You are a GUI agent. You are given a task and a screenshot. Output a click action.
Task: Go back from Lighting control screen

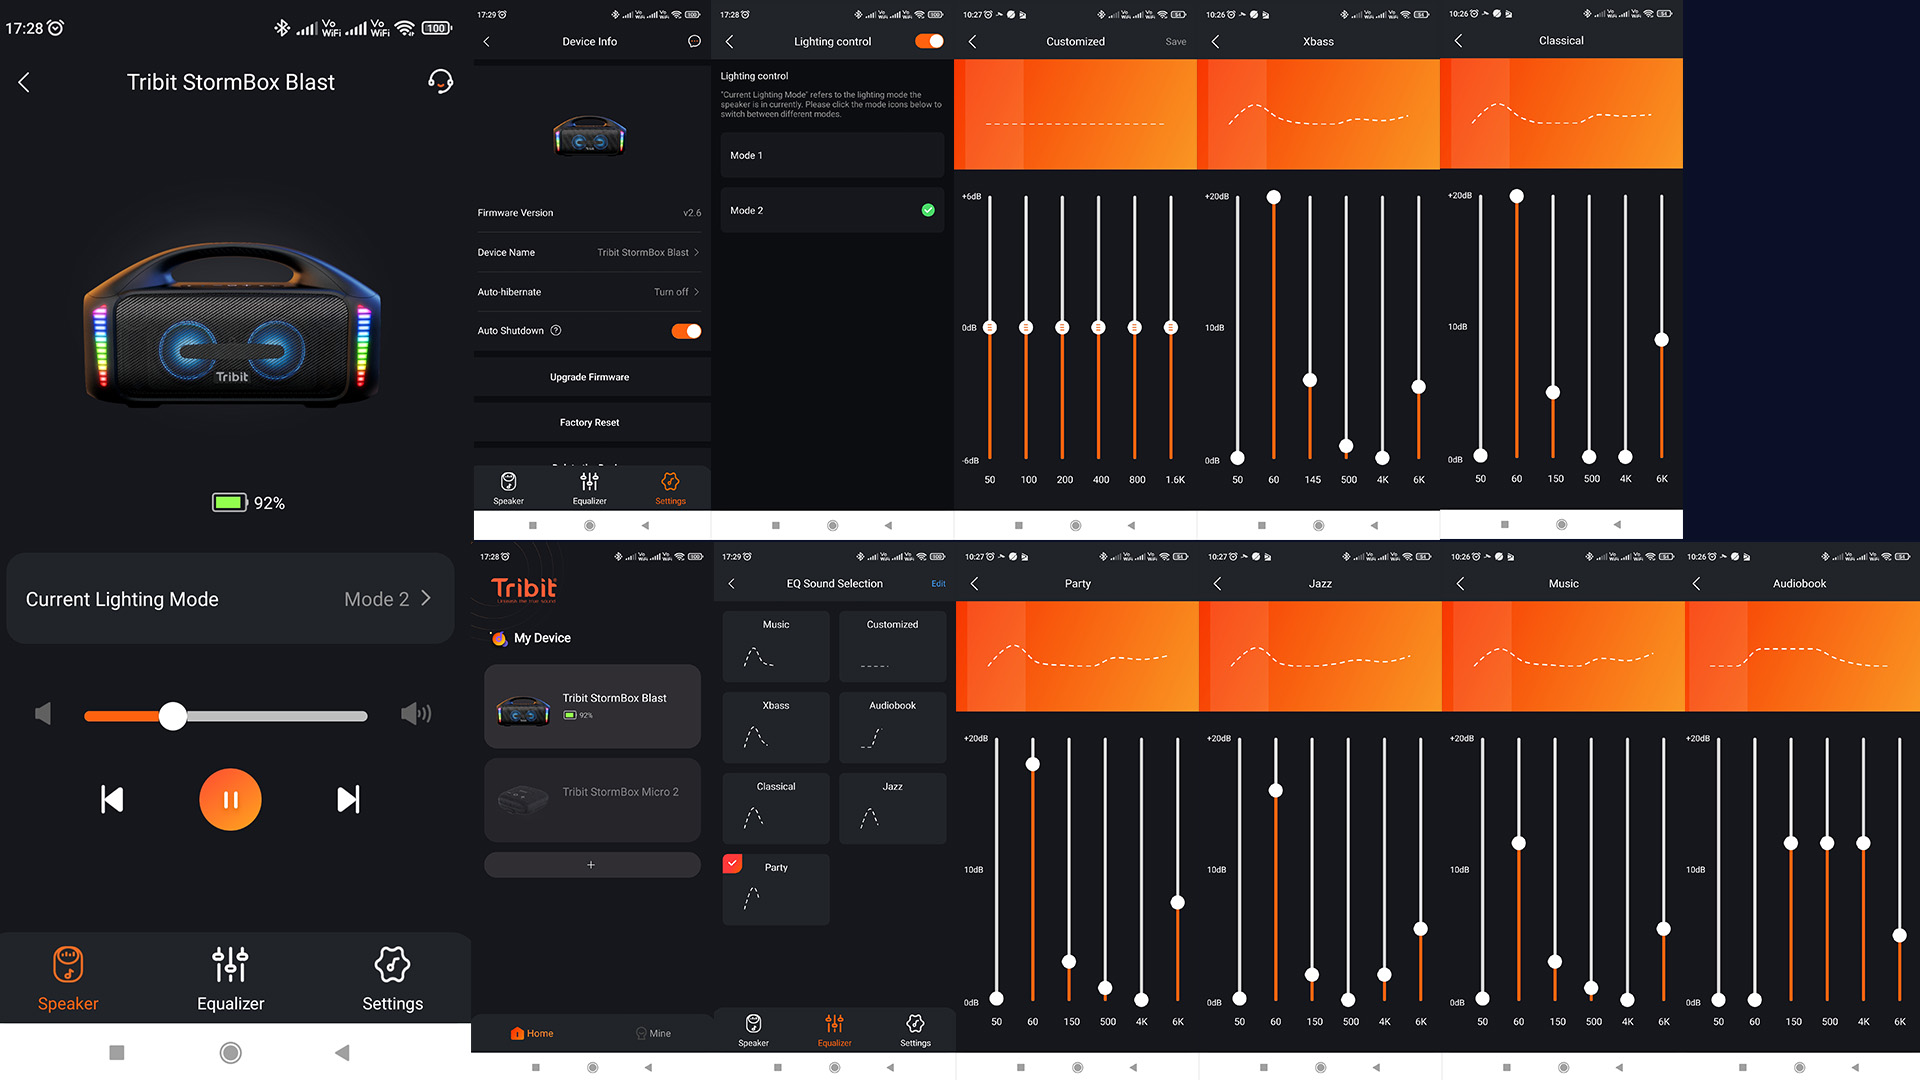(x=730, y=41)
